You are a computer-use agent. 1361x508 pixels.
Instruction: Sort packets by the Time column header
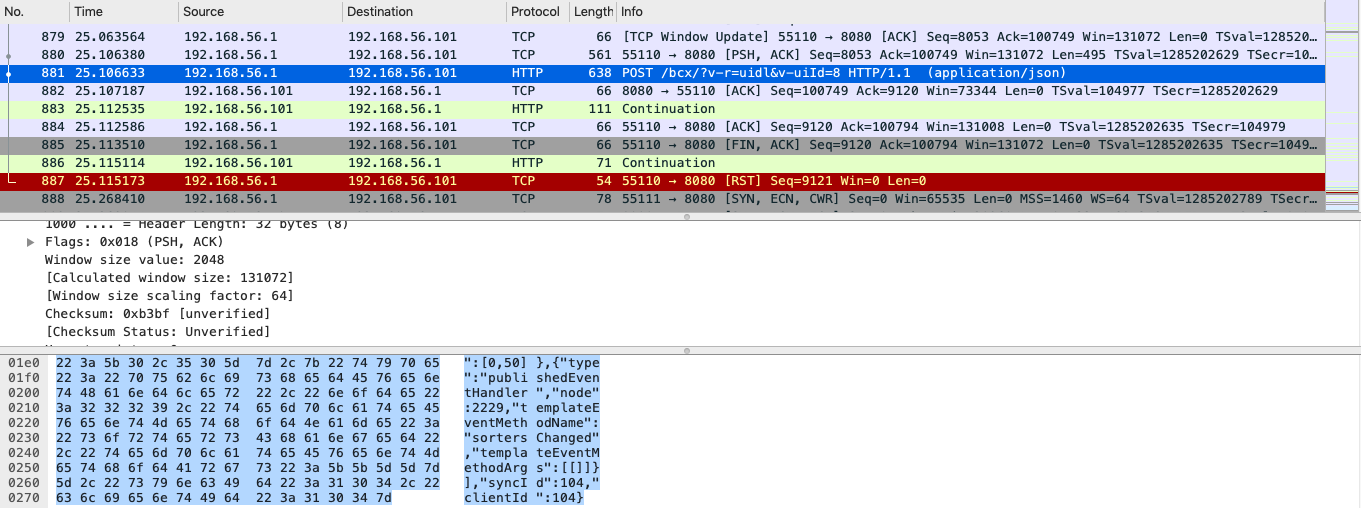click(x=124, y=12)
